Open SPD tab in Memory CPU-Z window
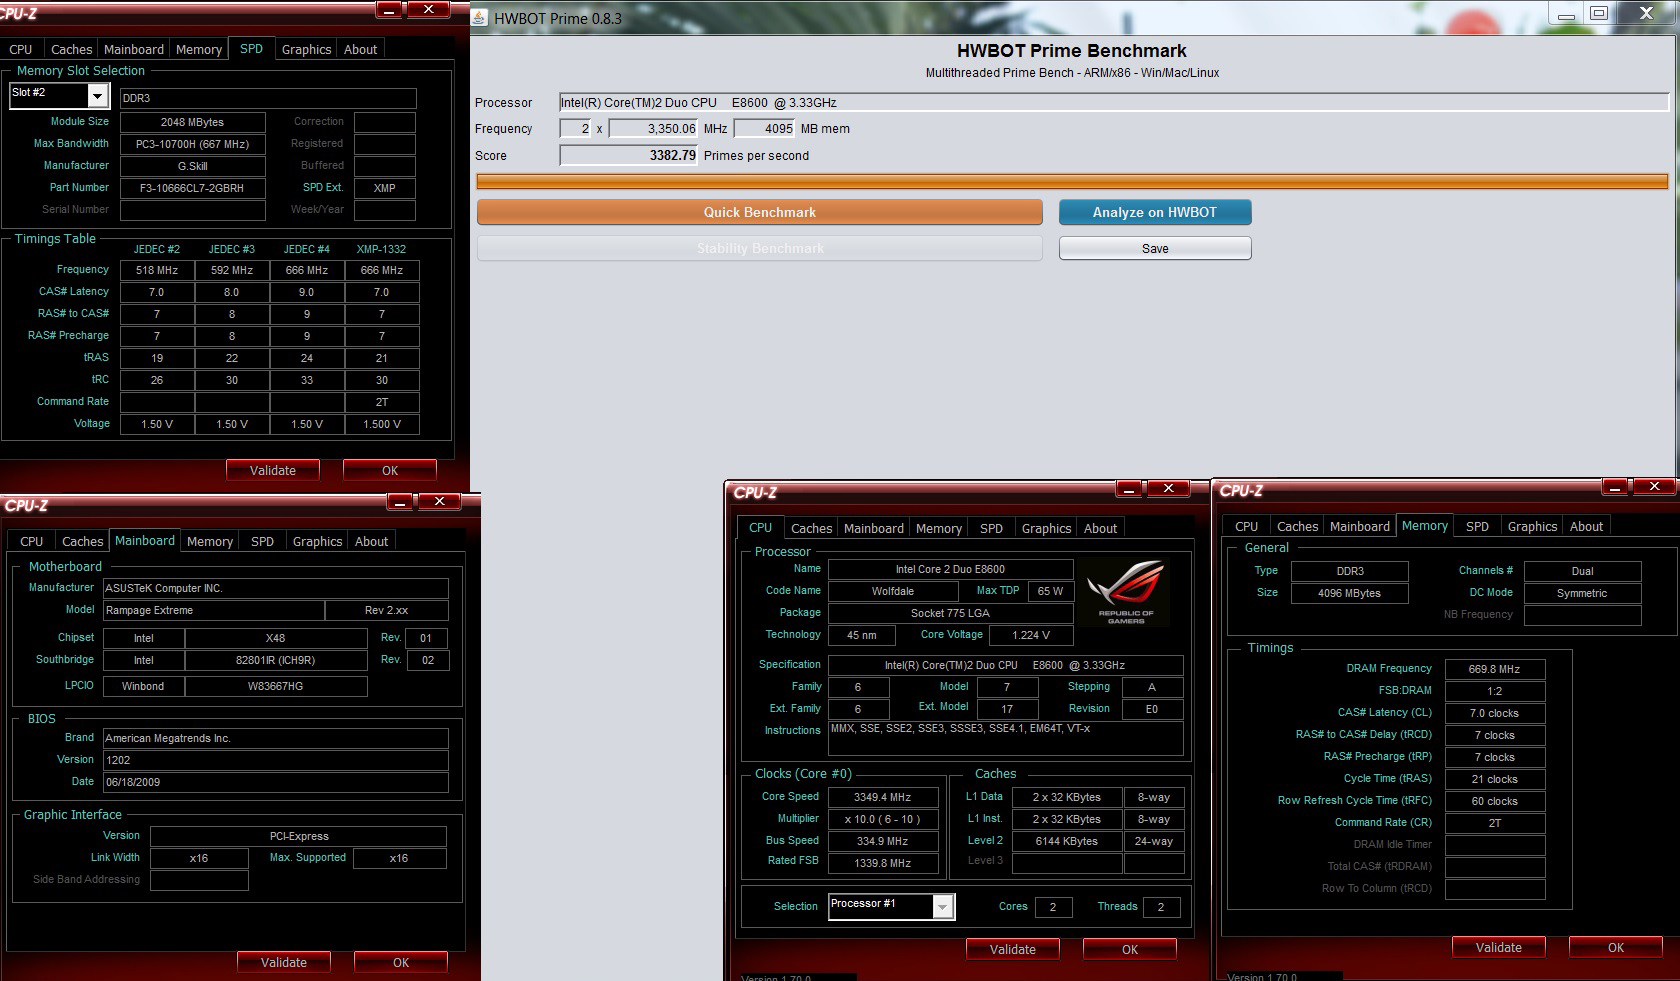The image size is (1680, 981). 1477,526
